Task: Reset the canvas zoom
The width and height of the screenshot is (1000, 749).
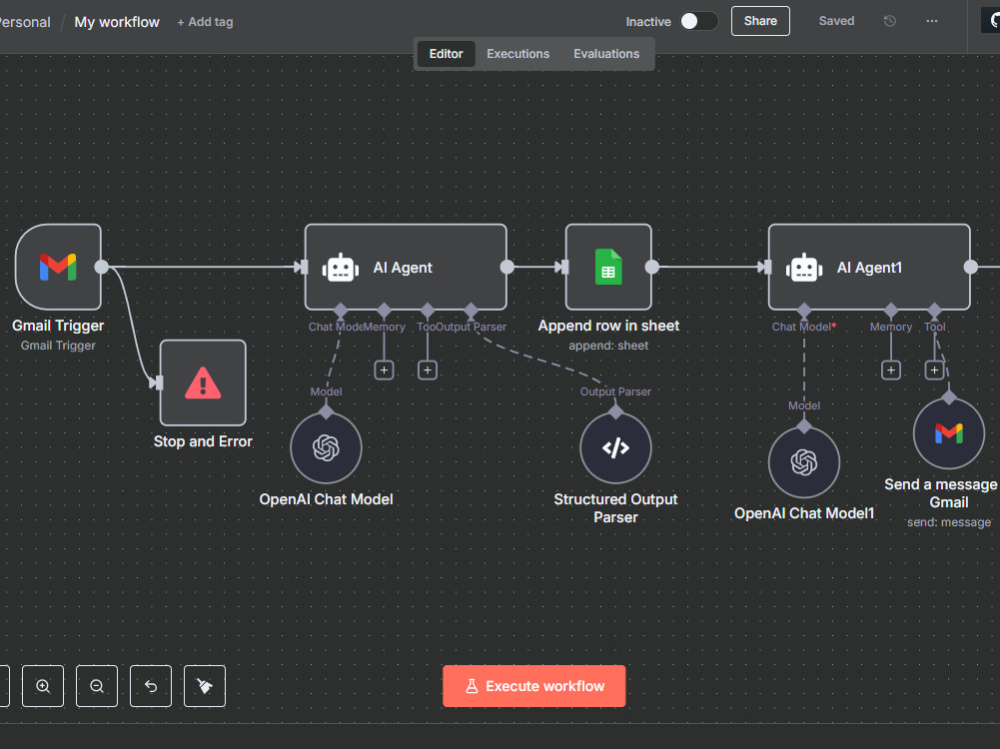Action: point(151,686)
